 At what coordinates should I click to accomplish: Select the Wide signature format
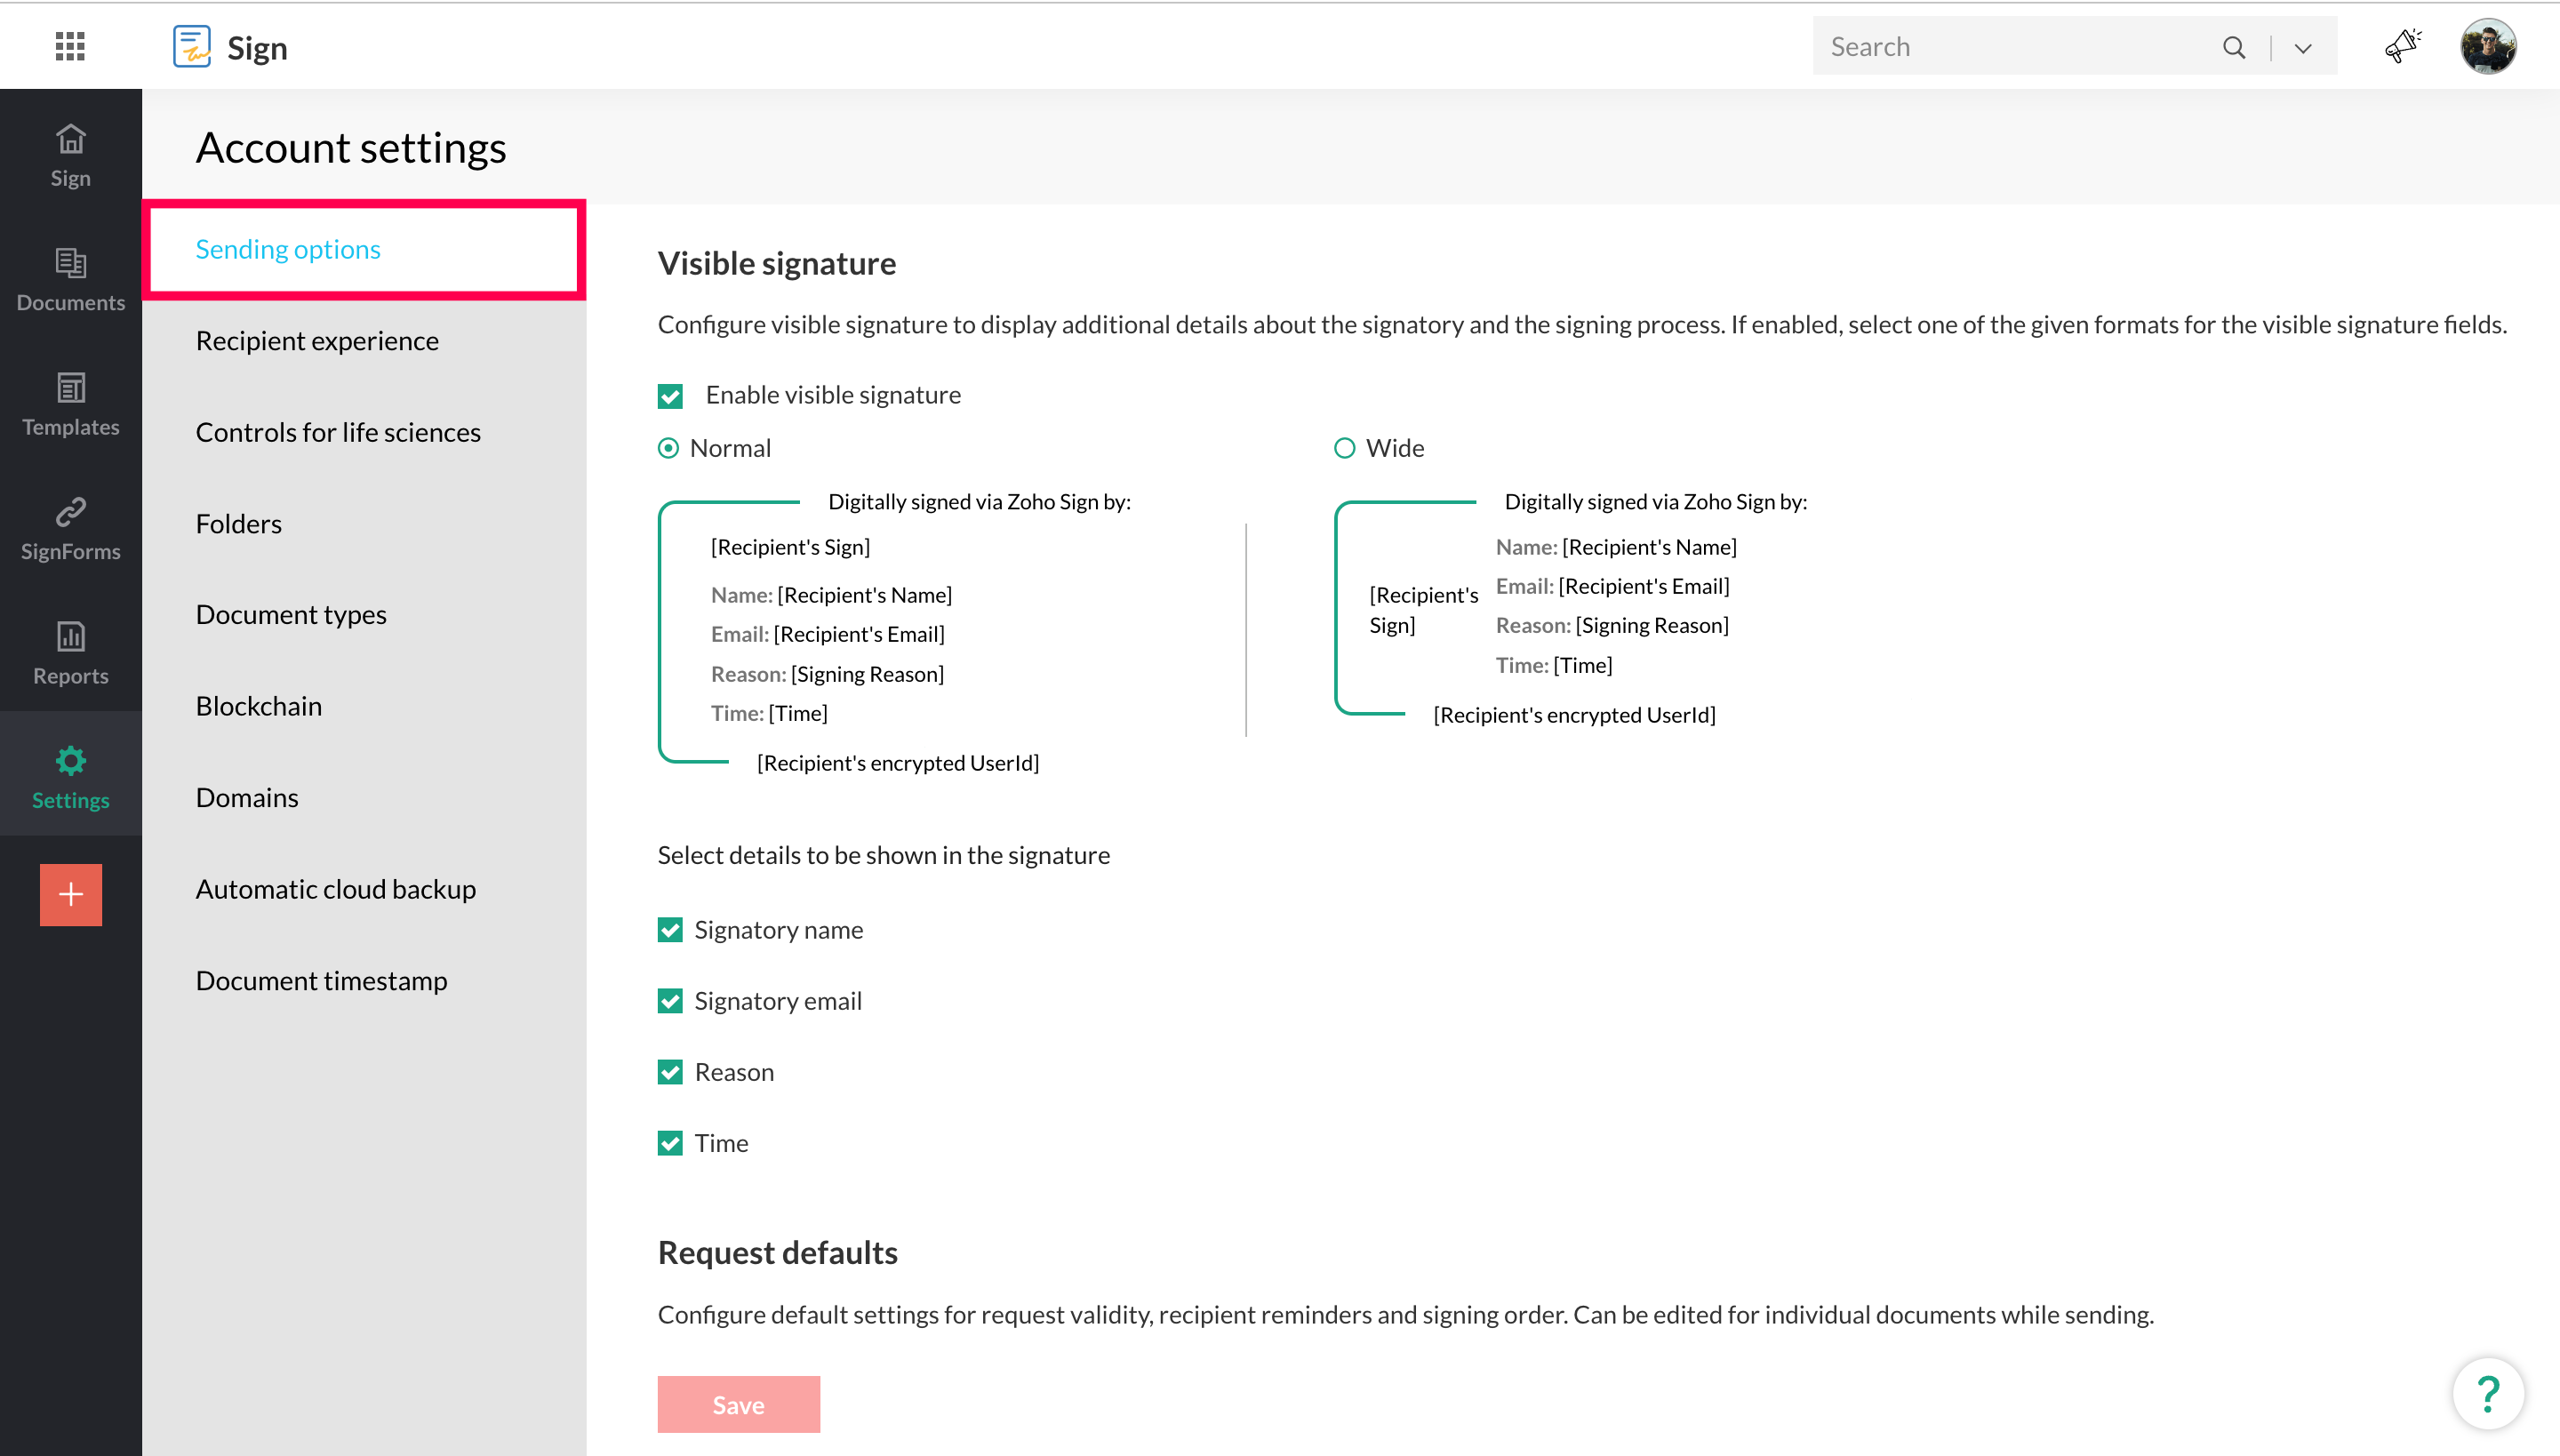tap(1344, 448)
